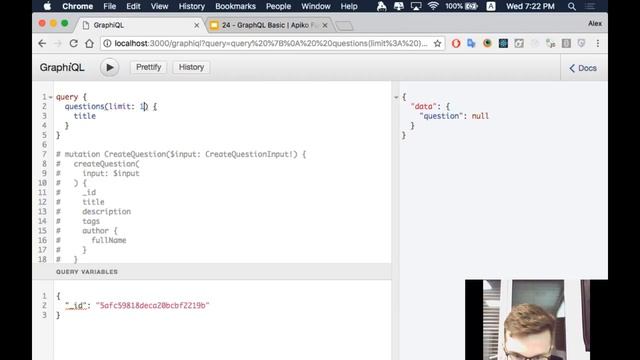Viewport: 640px width, 360px height.
Task: Click the red Opera-style extension icon
Action: tap(456, 43)
